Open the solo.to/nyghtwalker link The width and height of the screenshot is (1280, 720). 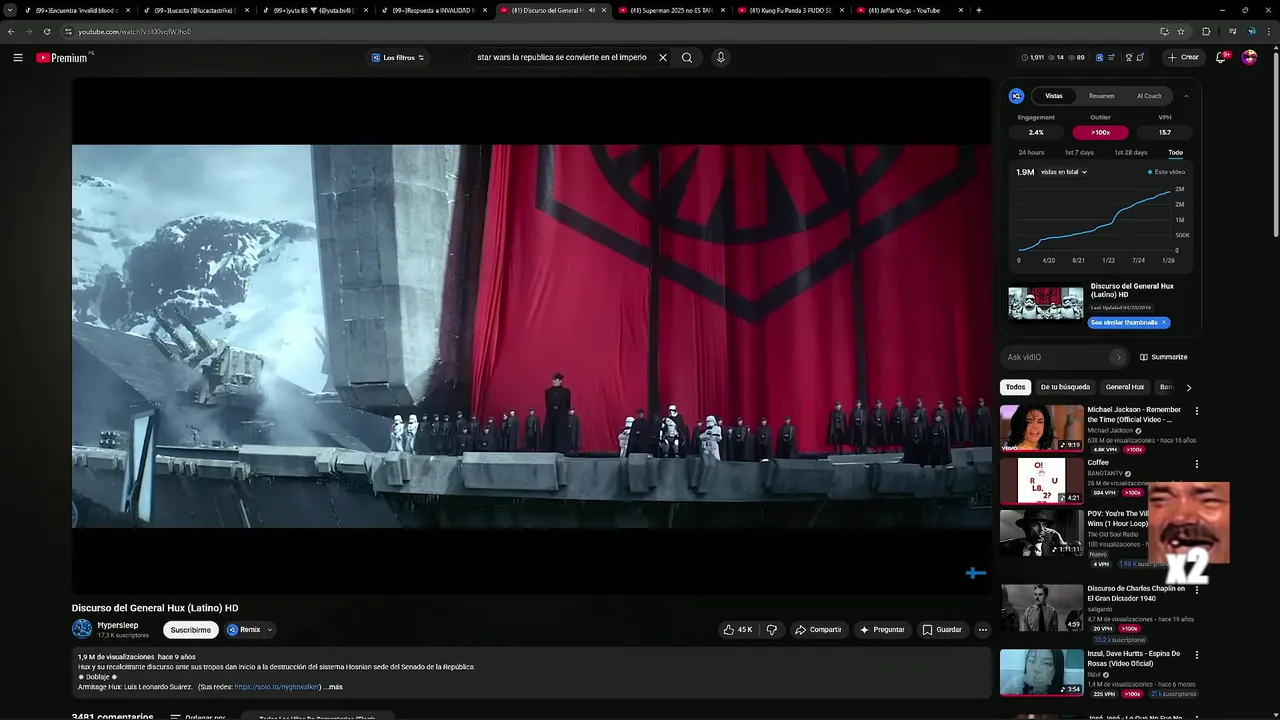tap(277, 687)
